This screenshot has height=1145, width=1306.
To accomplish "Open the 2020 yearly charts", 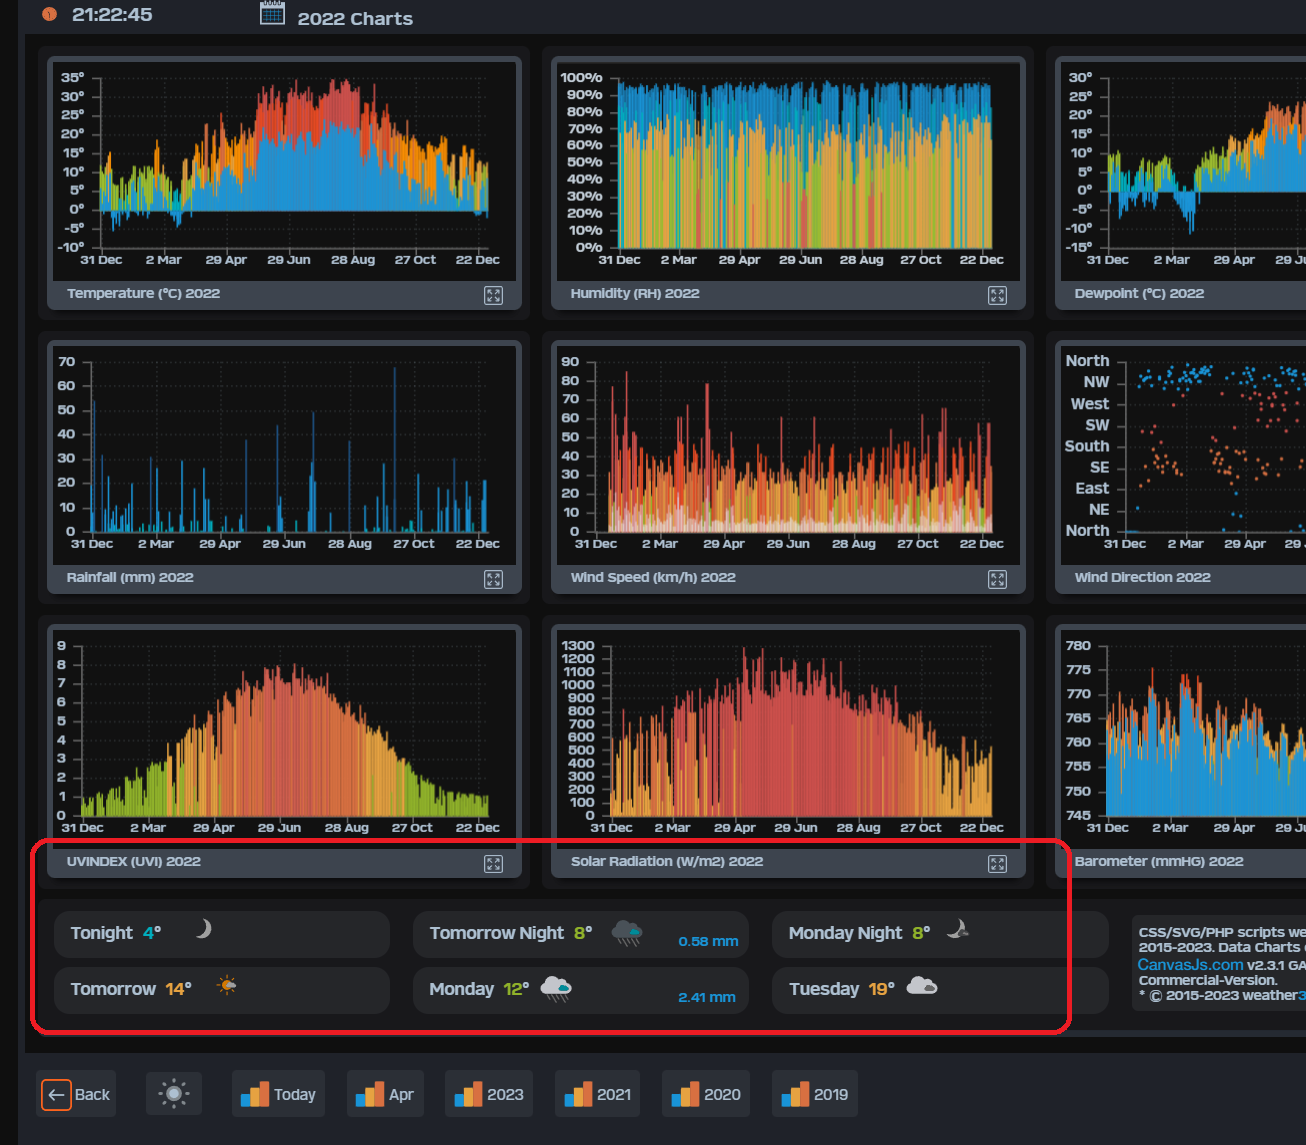I will point(706,1094).
